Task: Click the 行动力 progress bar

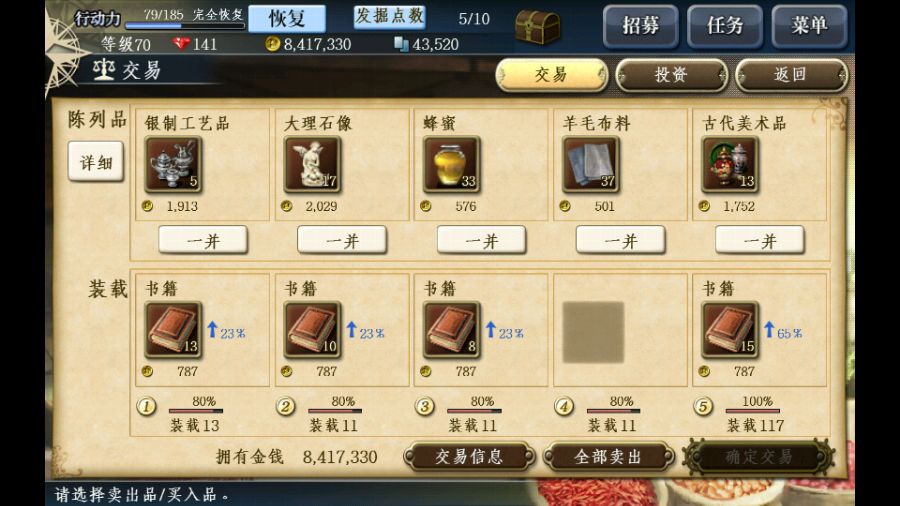Action: point(185,26)
